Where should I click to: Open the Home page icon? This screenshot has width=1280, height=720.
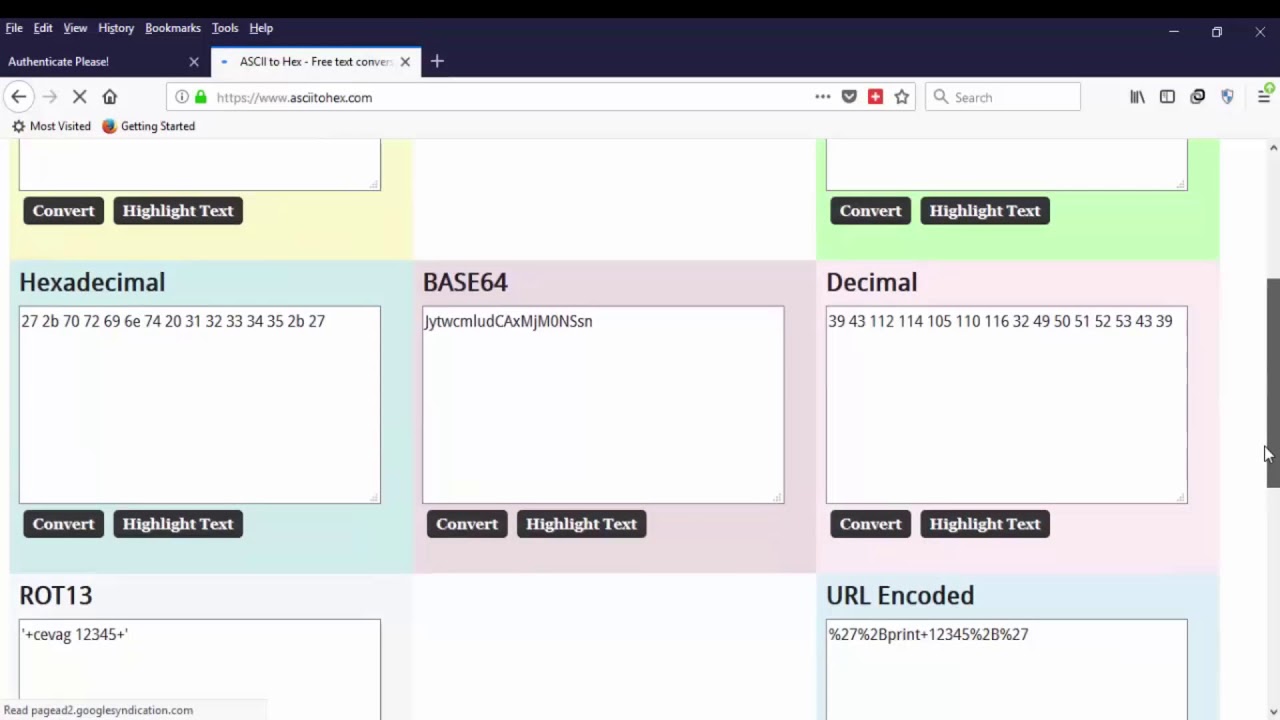[110, 97]
